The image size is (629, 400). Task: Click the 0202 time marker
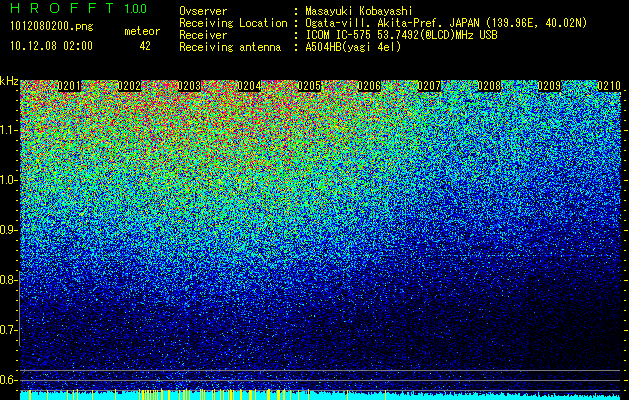click(x=129, y=86)
